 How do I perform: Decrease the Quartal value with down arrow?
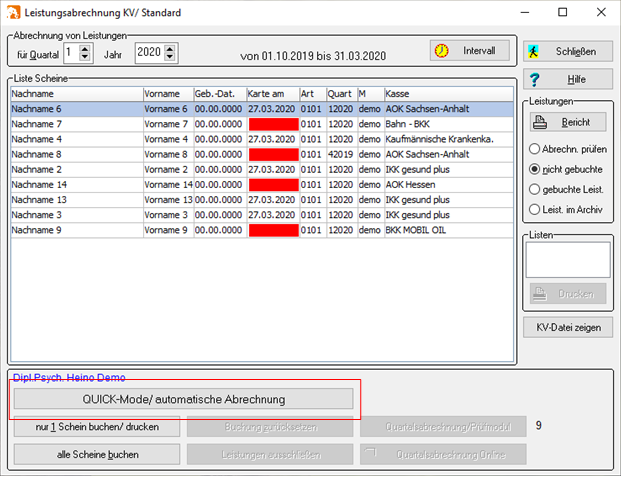point(85,57)
